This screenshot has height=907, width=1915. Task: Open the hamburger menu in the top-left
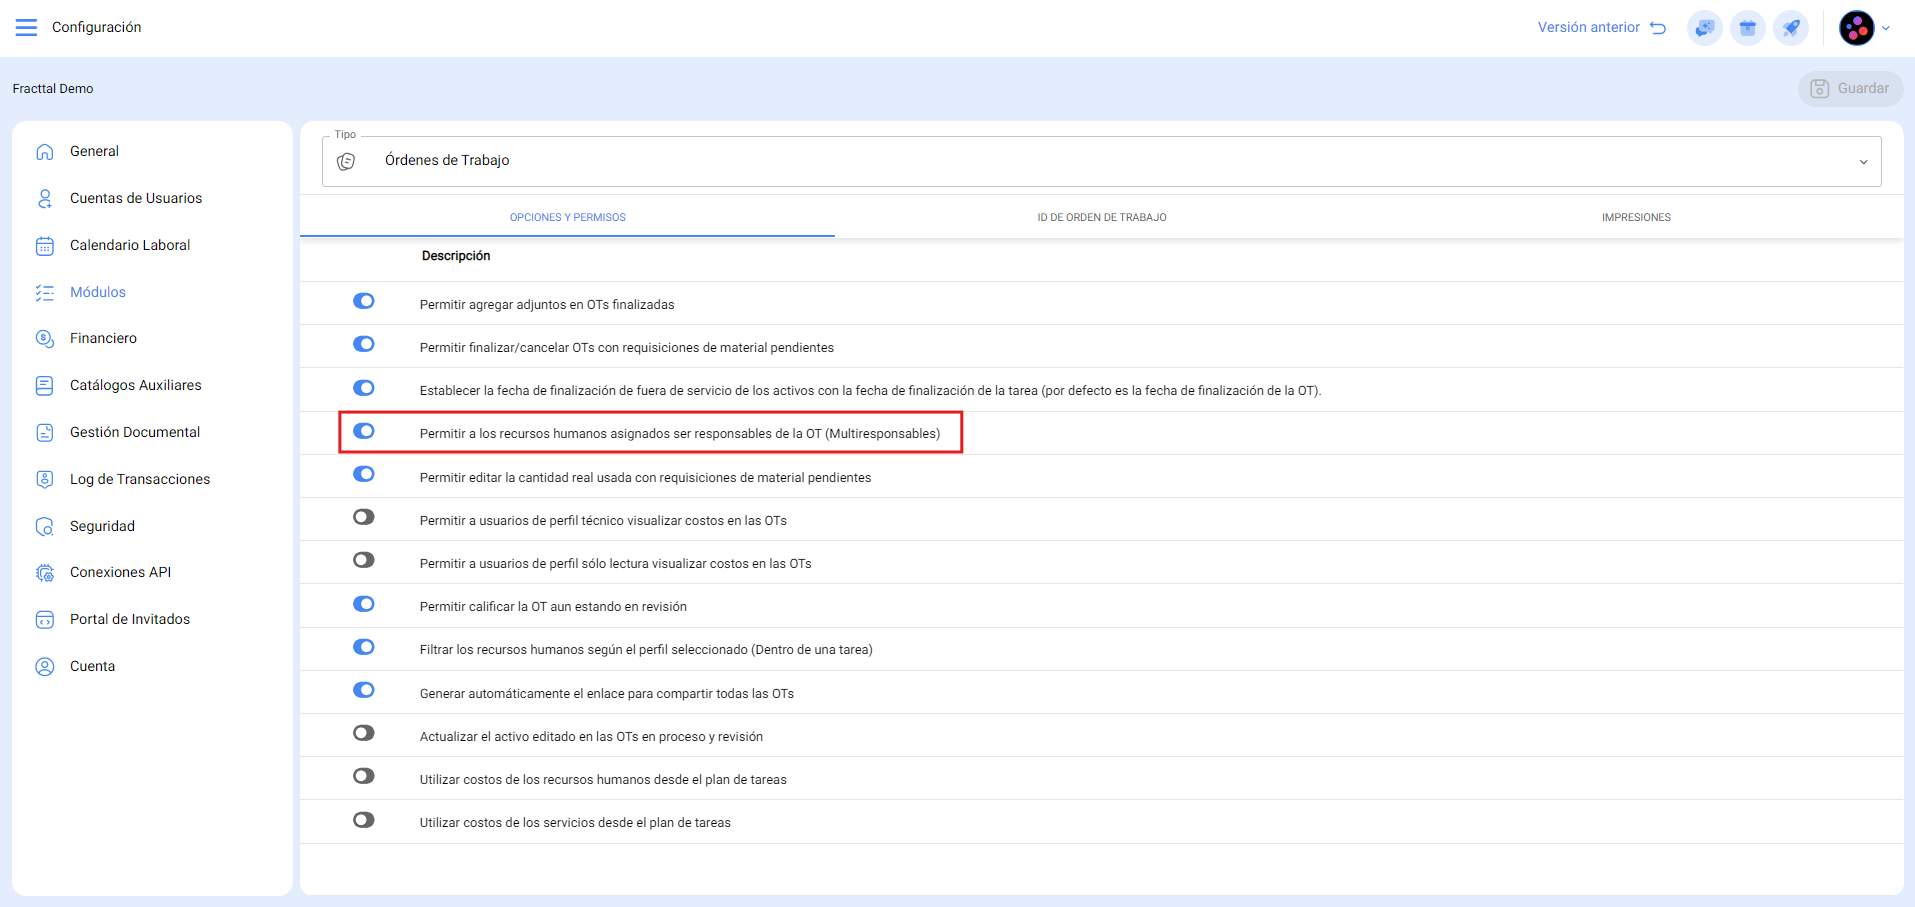26,27
